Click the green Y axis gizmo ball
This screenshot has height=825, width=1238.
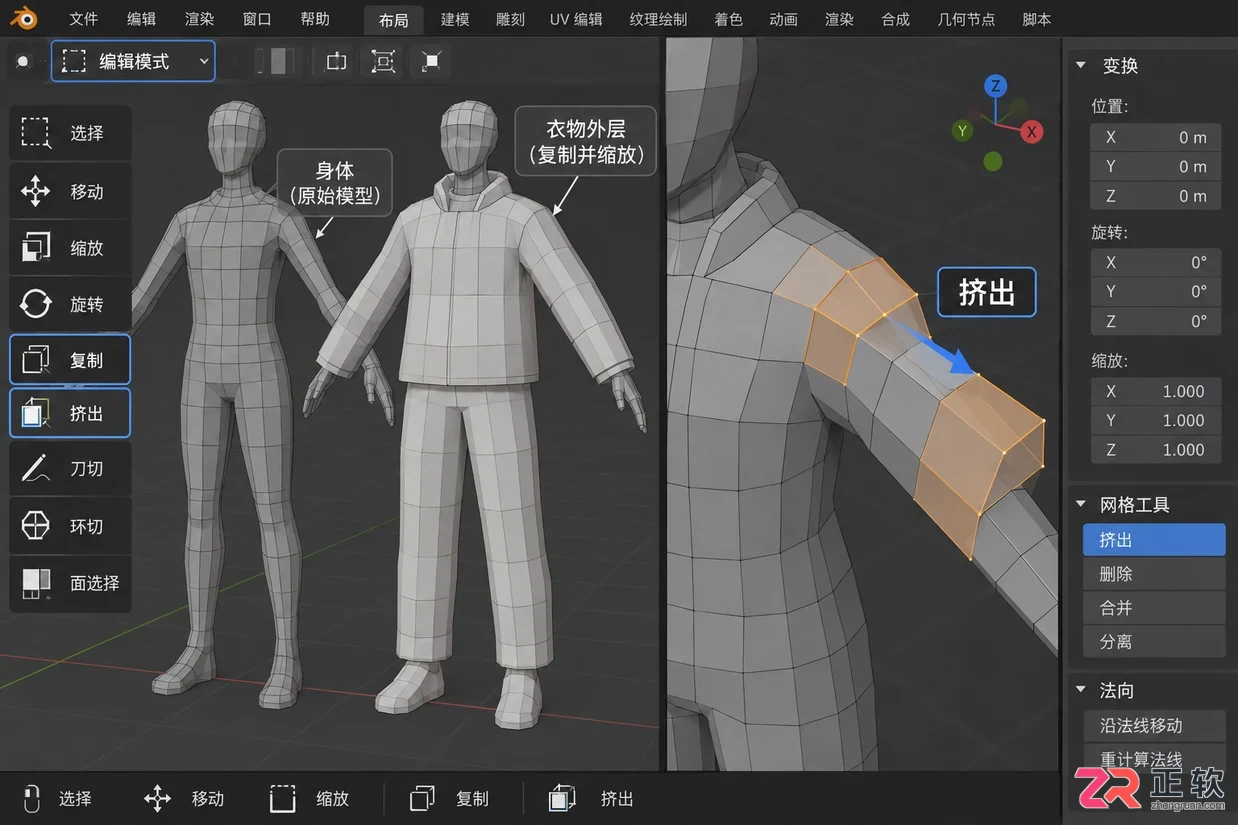point(962,131)
